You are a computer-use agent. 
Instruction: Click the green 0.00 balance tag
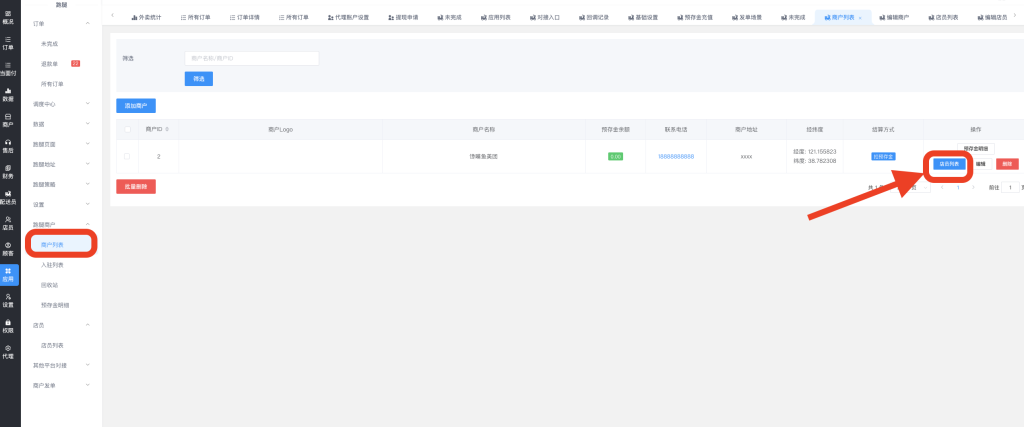click(x=616, y=157)
